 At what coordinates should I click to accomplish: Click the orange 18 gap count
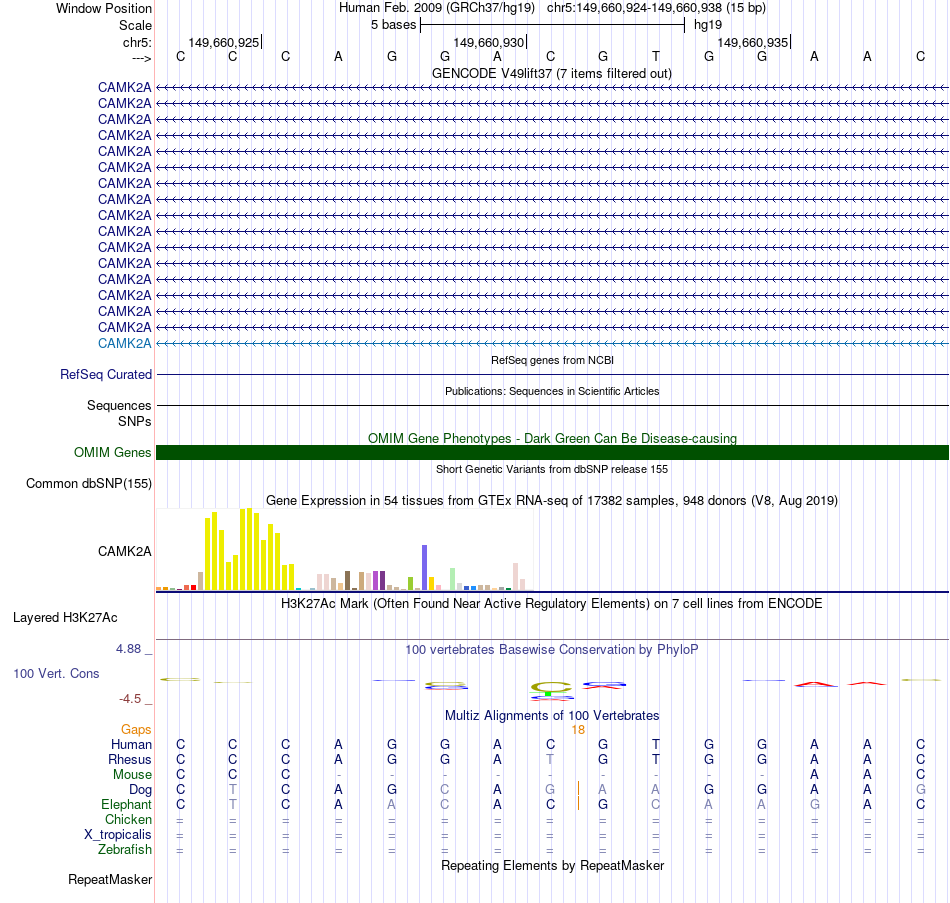pos(578,730)
